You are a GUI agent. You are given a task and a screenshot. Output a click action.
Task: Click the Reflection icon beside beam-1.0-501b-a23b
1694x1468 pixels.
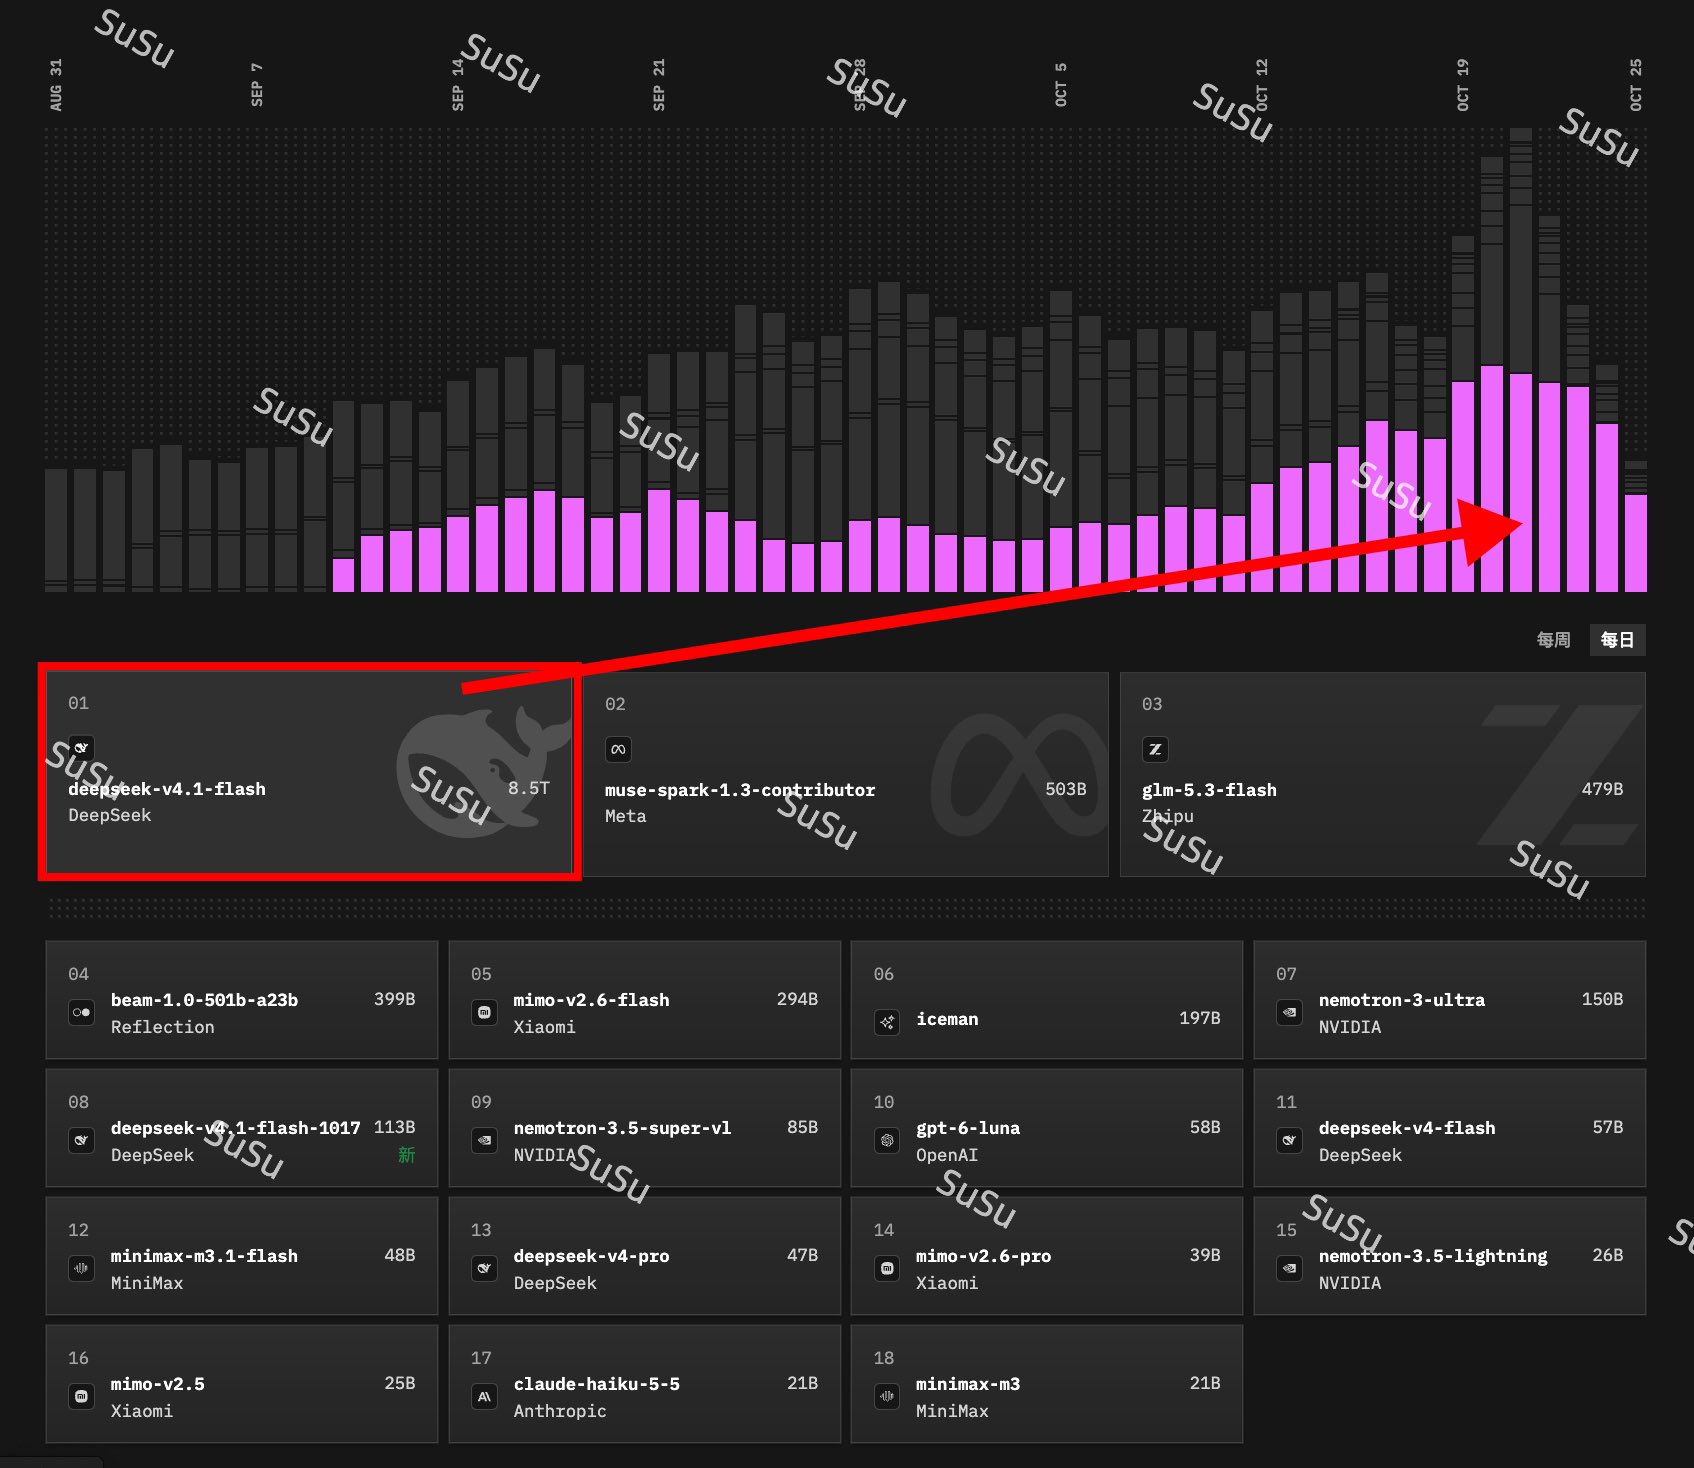tap(81, 1012)
